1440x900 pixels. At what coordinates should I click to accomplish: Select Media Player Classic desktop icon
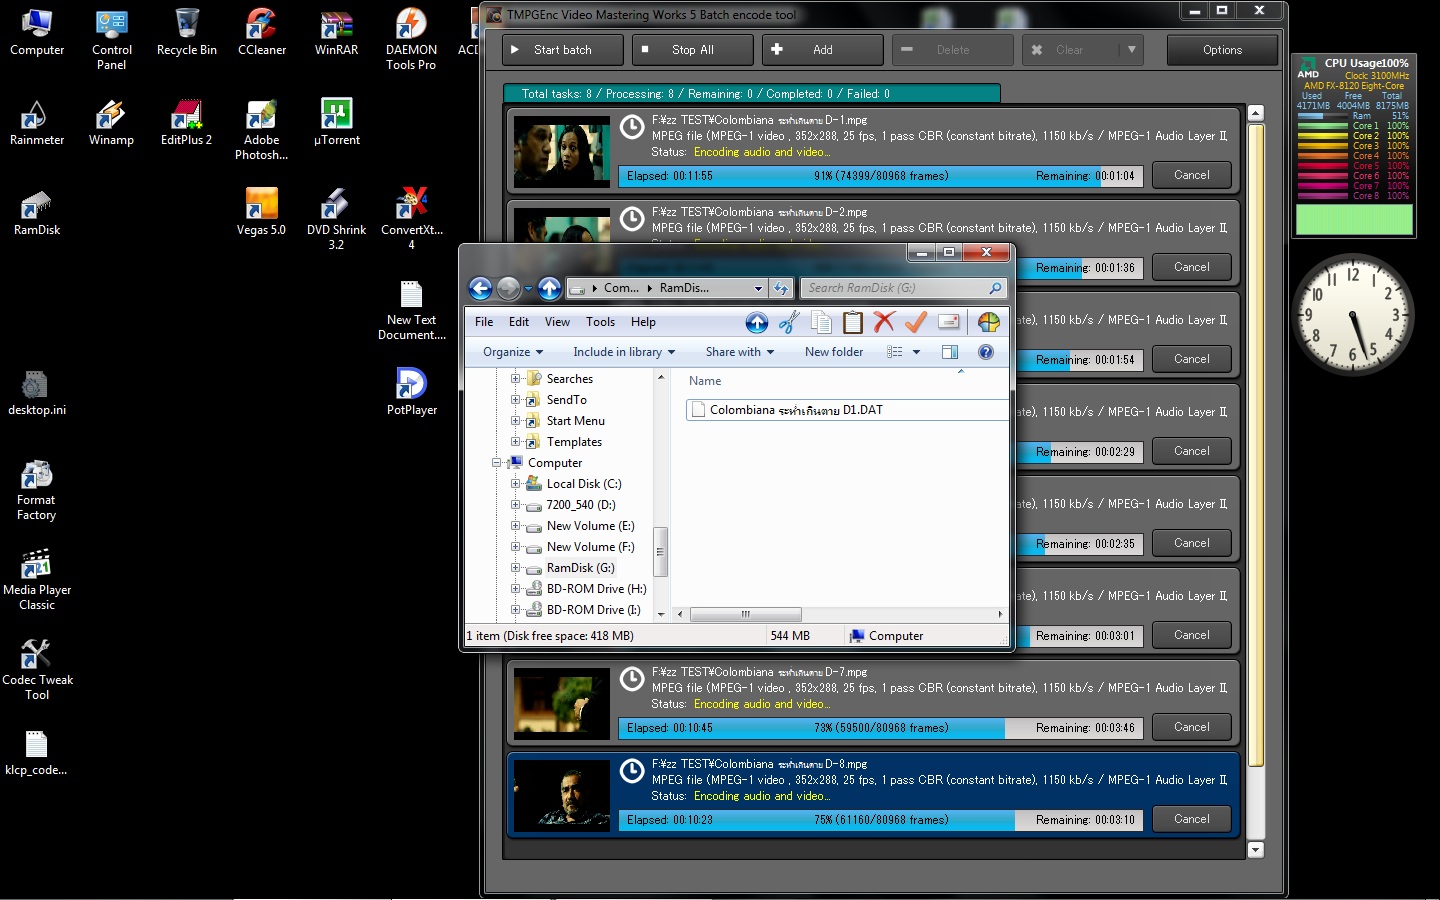pos(37,580)
